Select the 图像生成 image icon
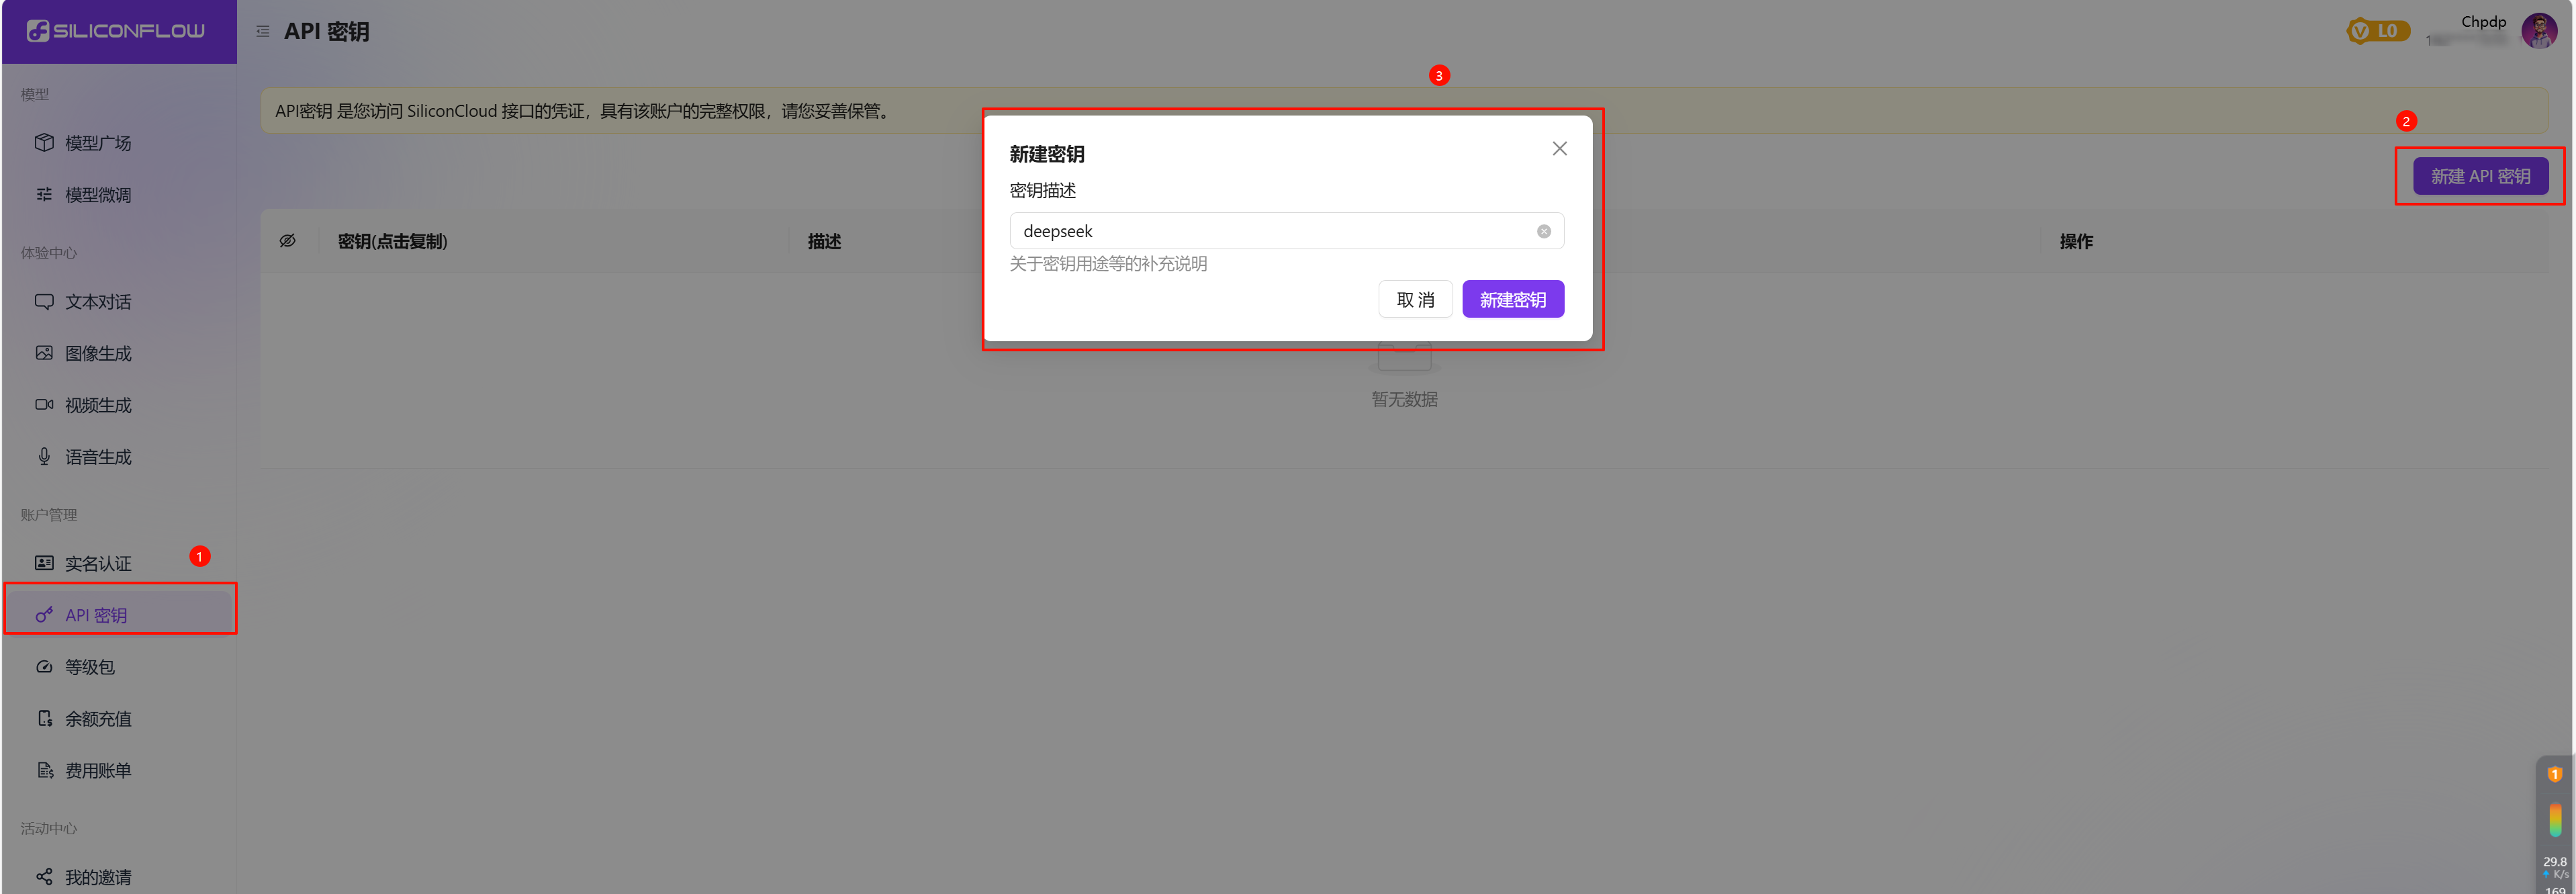 [x=44, y=353]
